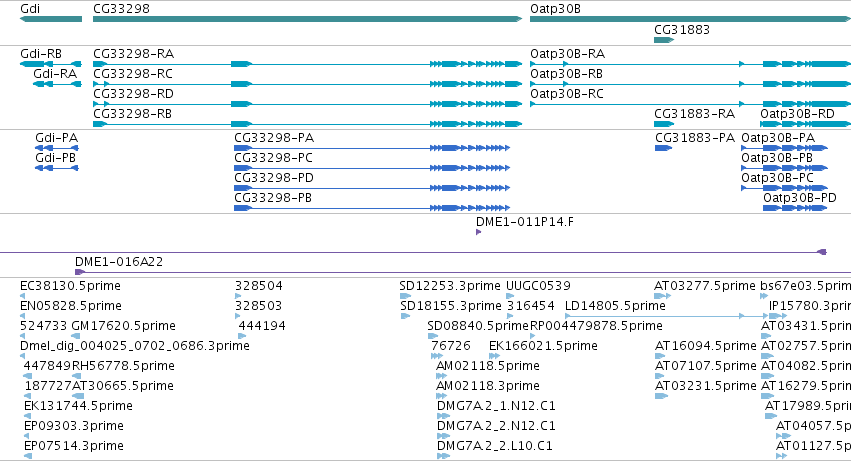Select DMG7A.2_2.L10.C1 feature
851x461 pixels.
[494, 447]
